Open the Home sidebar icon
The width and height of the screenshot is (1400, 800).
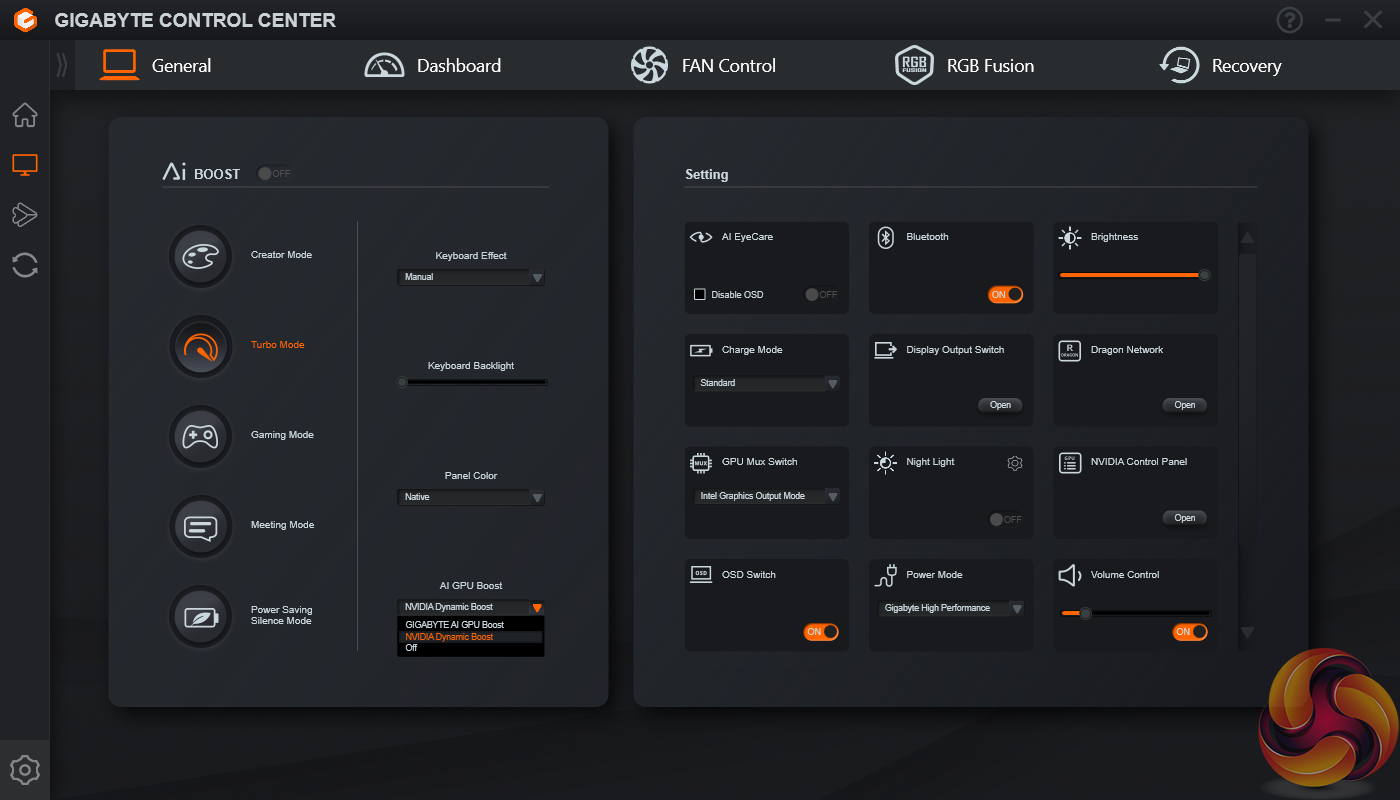(x=25, y=115)
